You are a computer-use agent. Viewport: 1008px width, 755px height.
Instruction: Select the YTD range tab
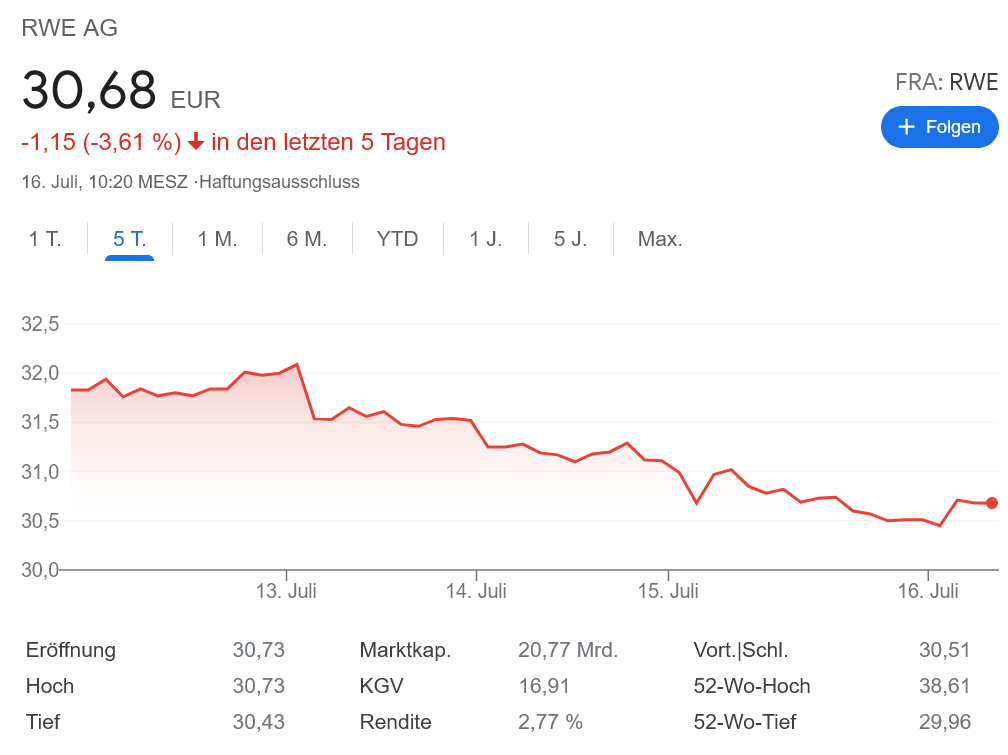pos(397,239)
